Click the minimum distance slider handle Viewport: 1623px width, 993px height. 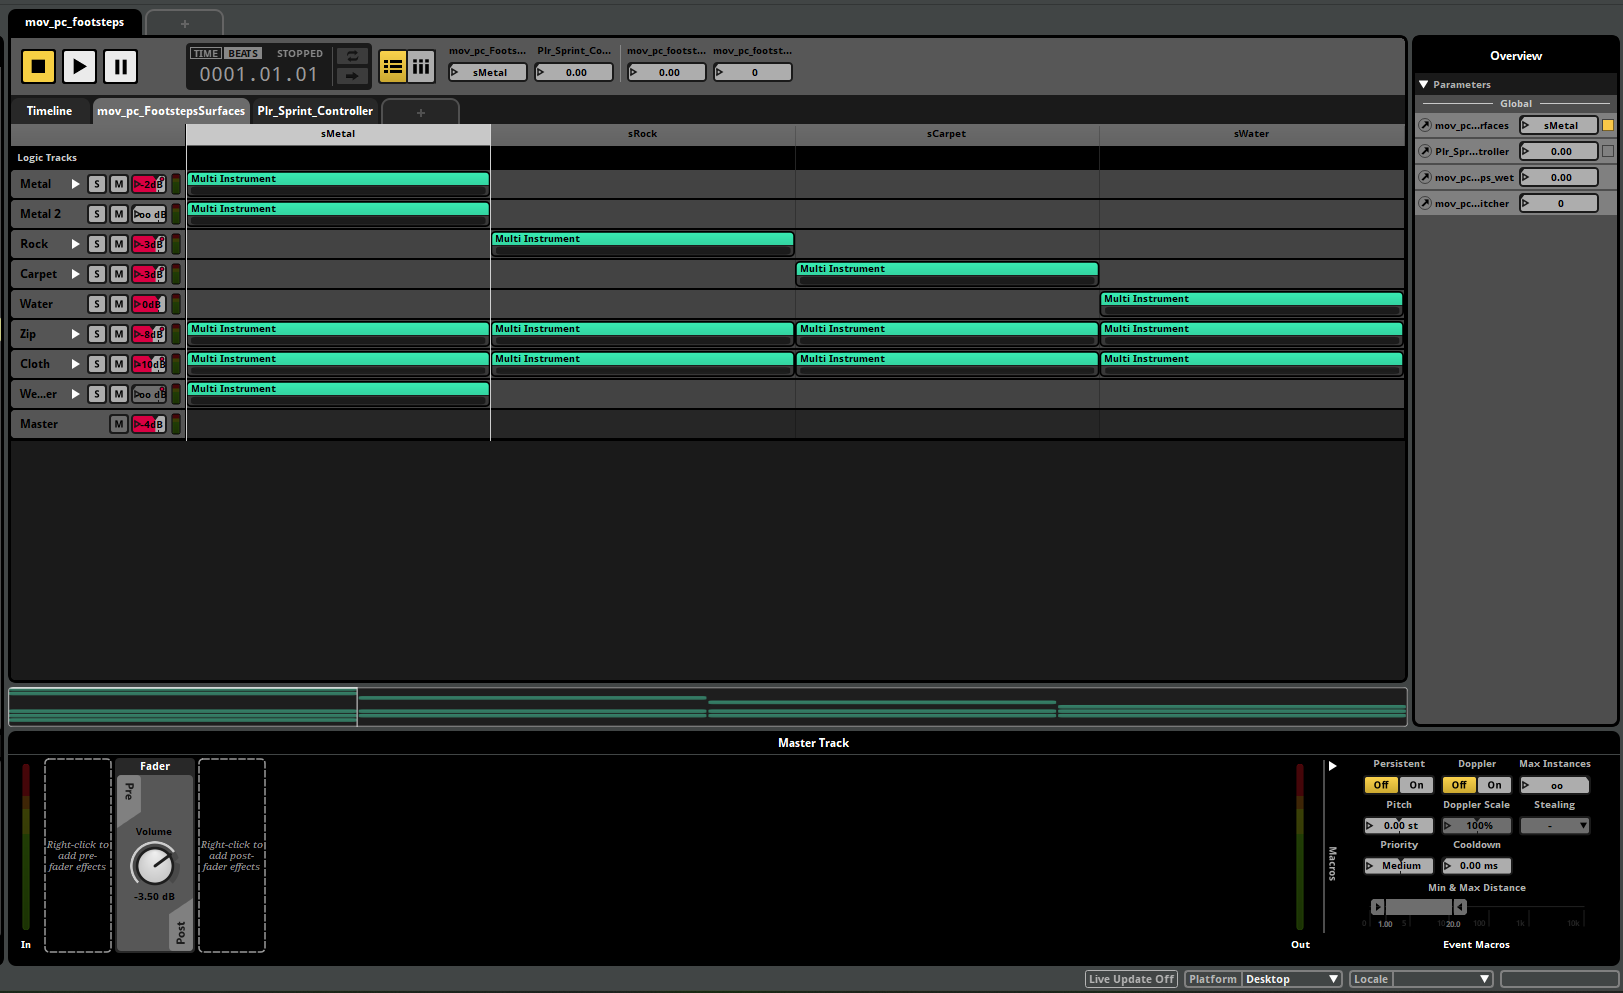point(1378,907)
